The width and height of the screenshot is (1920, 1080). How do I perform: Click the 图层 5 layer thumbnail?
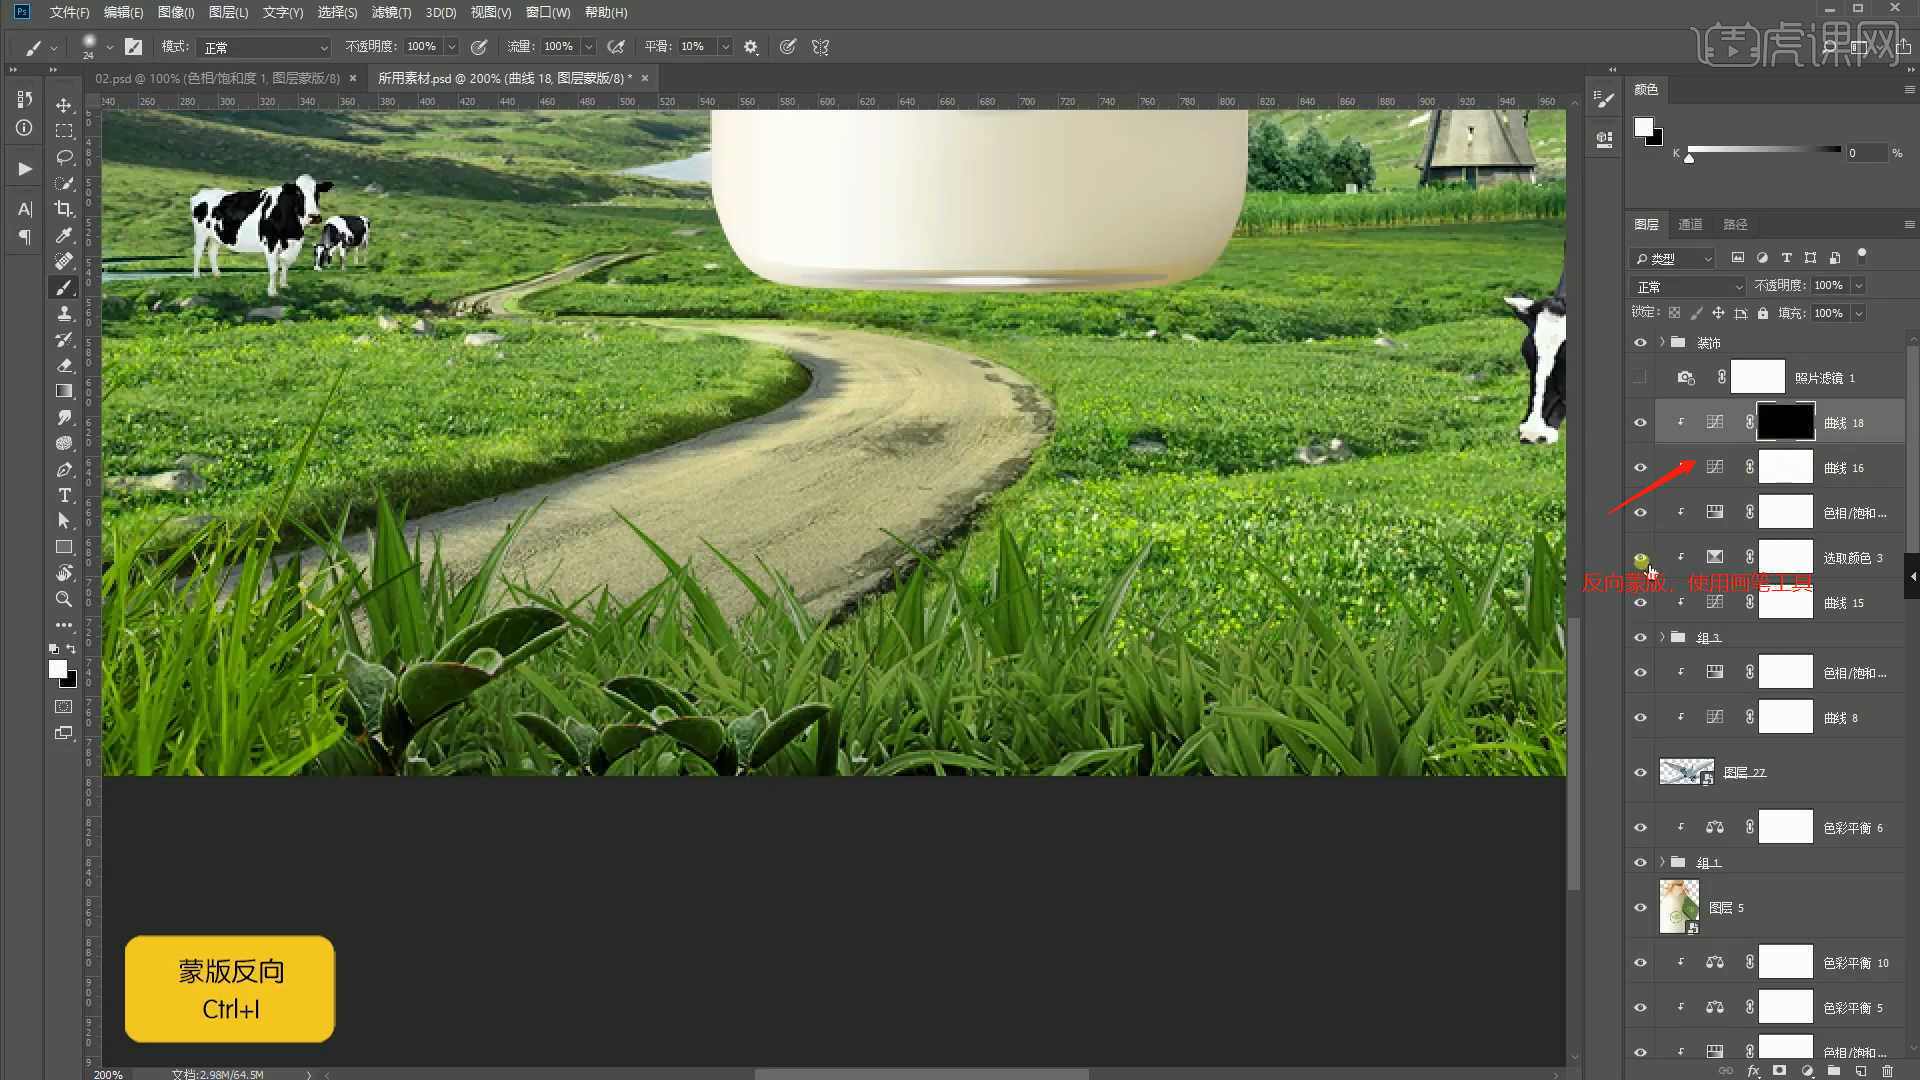(x=1679, y=907)
